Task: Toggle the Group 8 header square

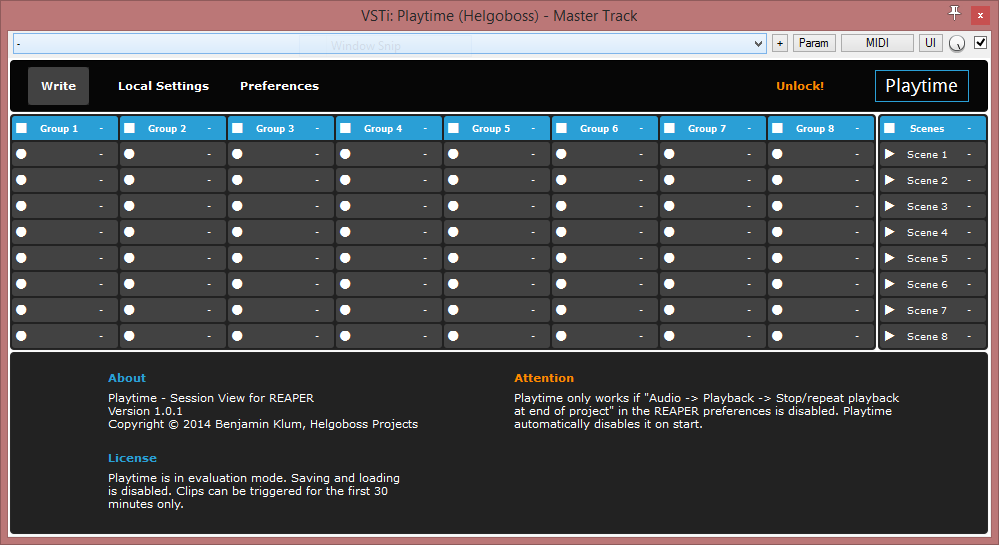Action: click(x=777, y=128)
